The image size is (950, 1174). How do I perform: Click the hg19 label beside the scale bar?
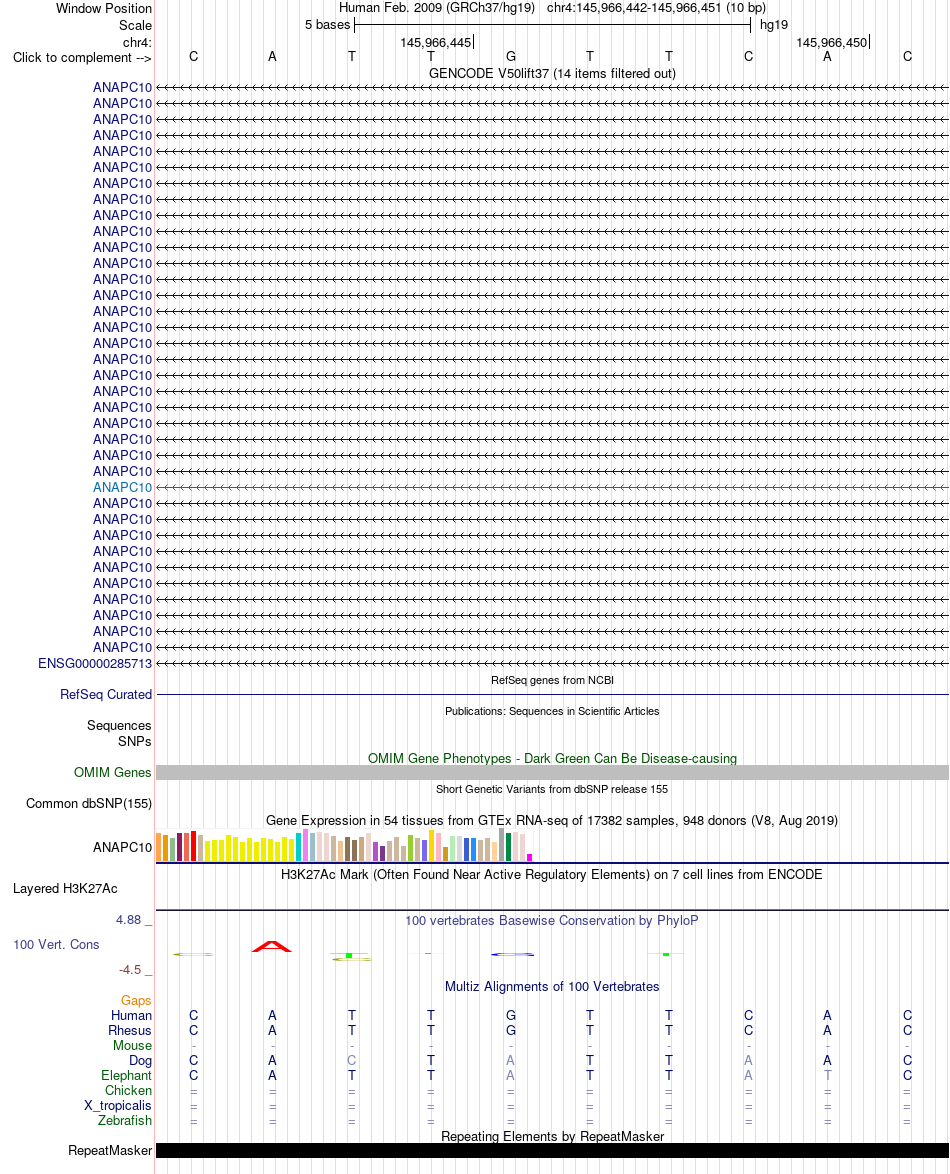773,25
